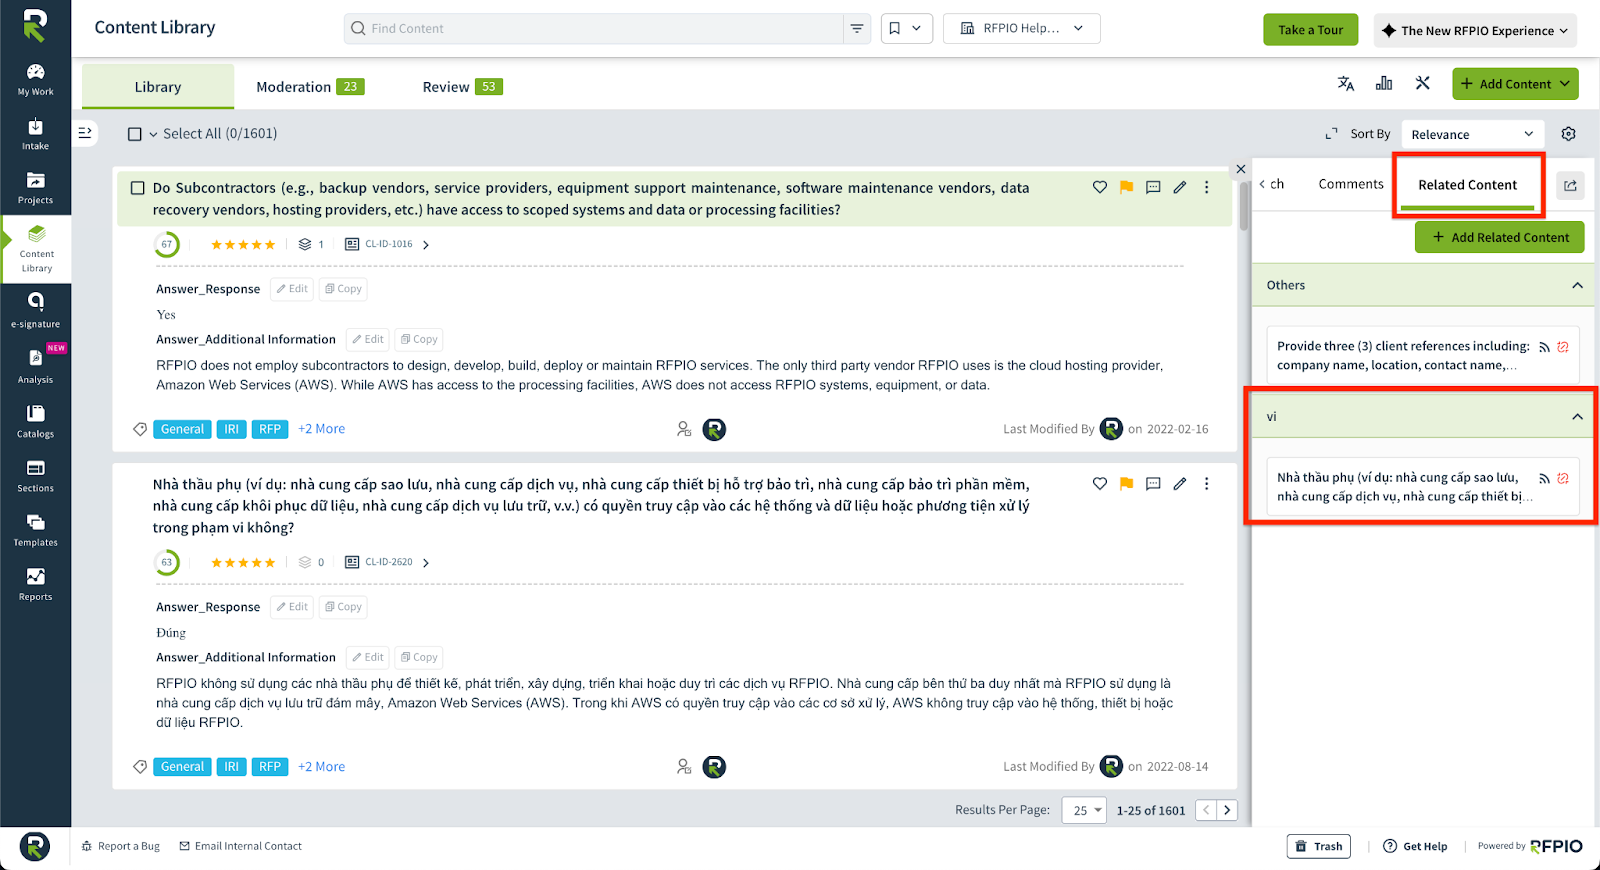The image size is (1600, 870).
Task: Open the Trash button
Action: [x=1318, y=846]
